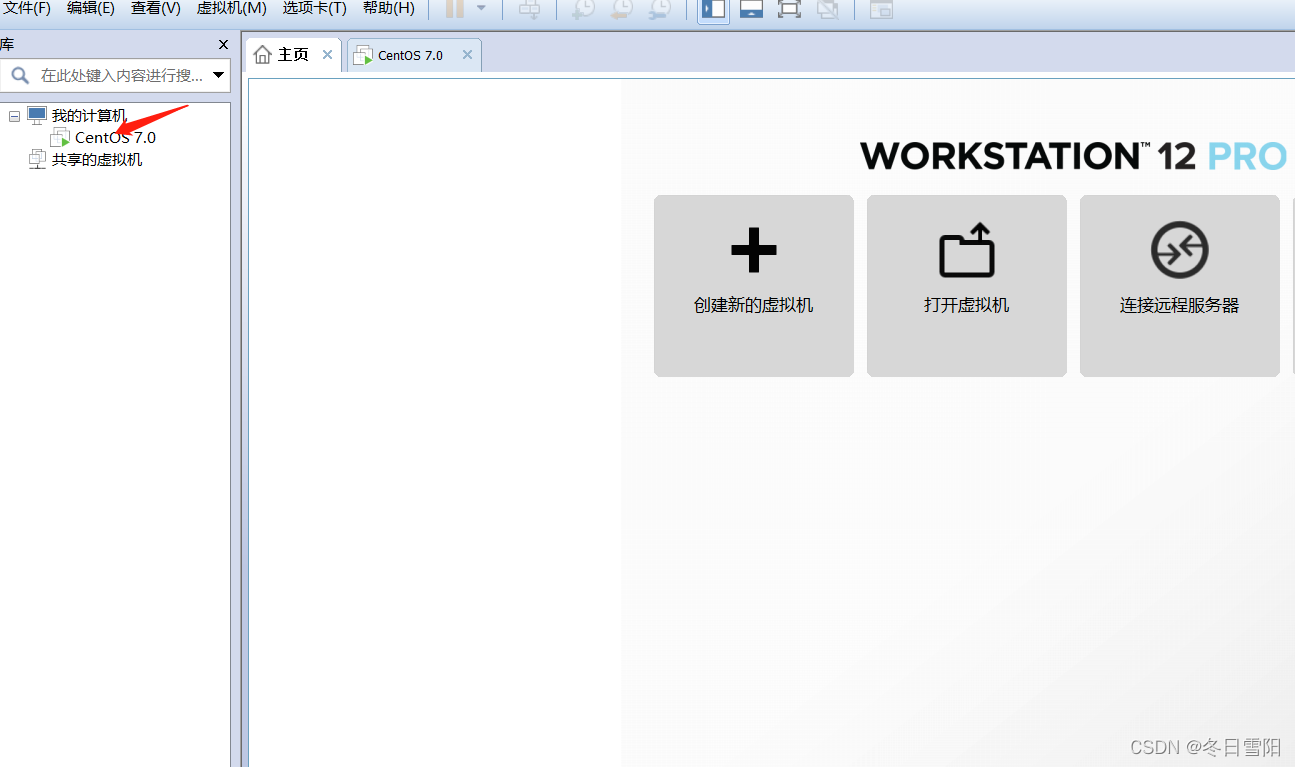The height and width of the screenshot is (767, 1295).
Task: Click the console view toolbar icon
Action: 881,9
